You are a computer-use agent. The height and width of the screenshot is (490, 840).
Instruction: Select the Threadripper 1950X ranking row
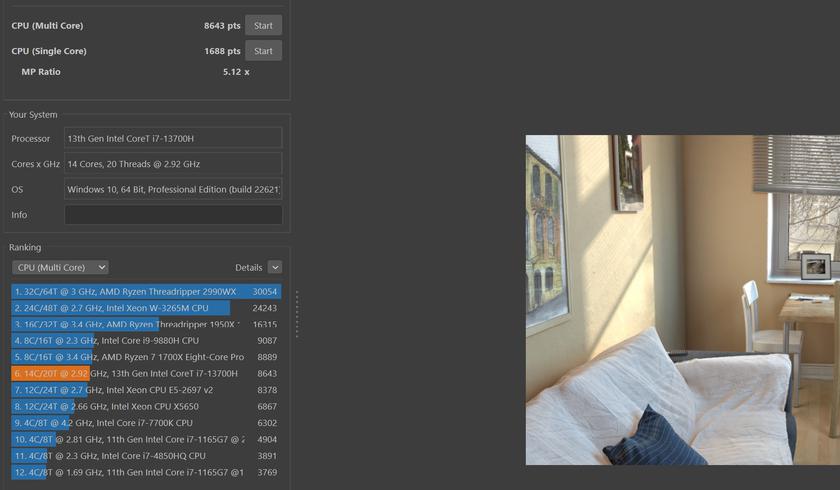click(x=146, y=324)
